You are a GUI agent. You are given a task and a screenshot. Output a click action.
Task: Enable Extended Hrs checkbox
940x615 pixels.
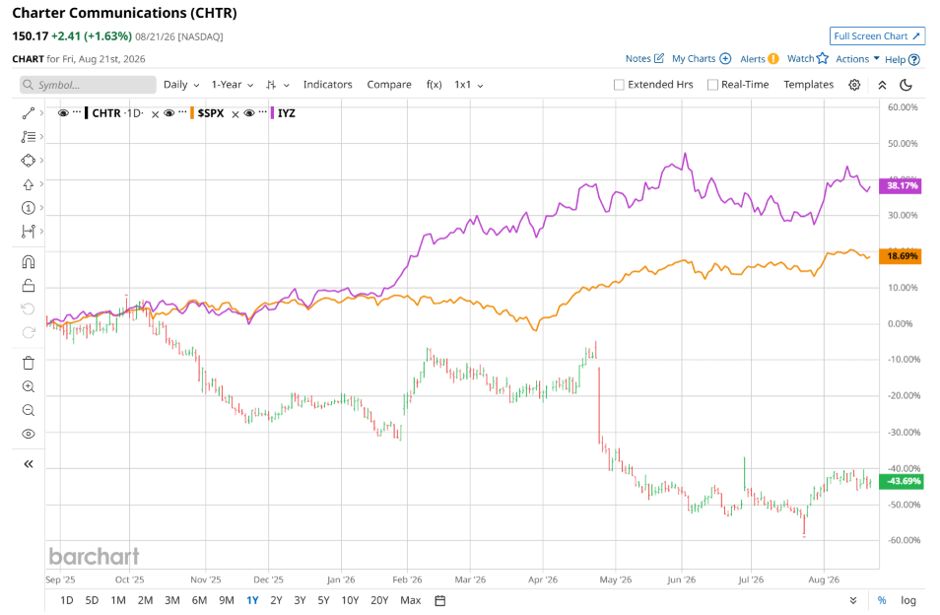pos(619,85)
